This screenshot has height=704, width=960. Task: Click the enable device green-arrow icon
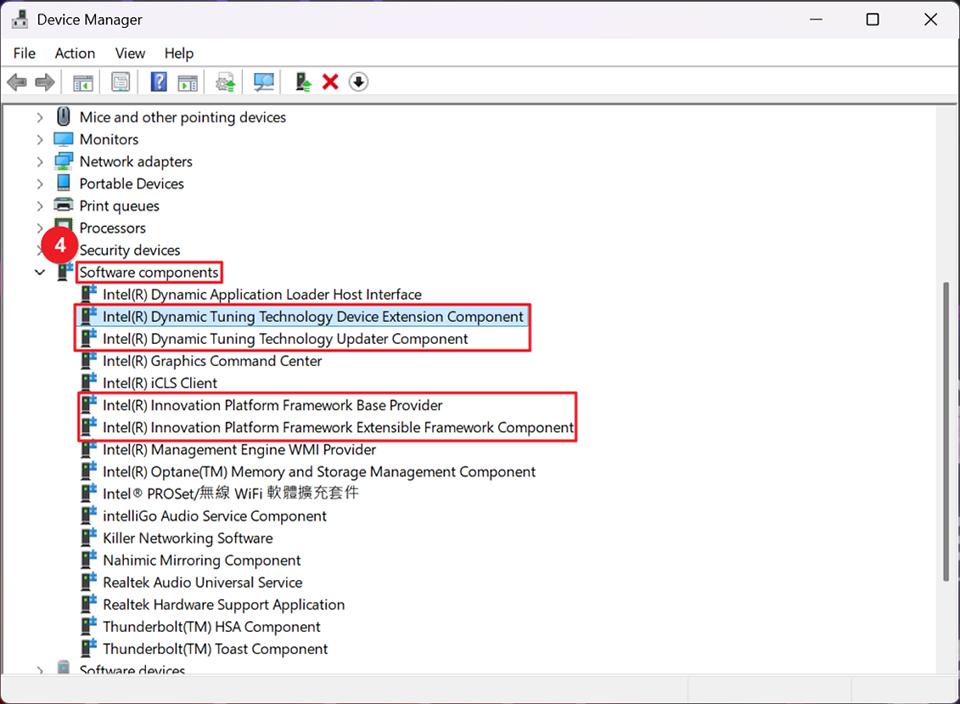[302, 82]
